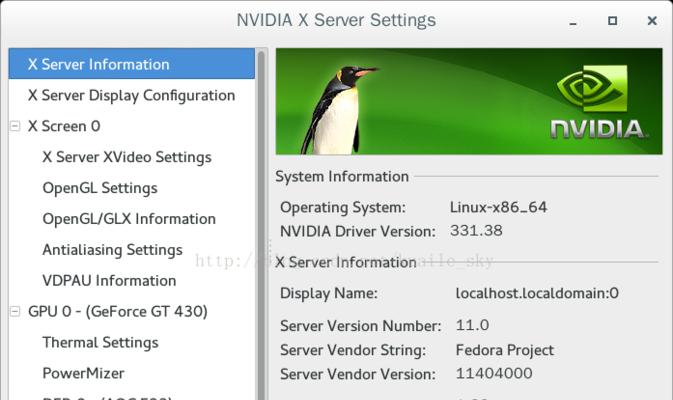The width and height of the screenshot is (673, 400).
Task: Open X Server XVideo Settings
Action: 127,157
